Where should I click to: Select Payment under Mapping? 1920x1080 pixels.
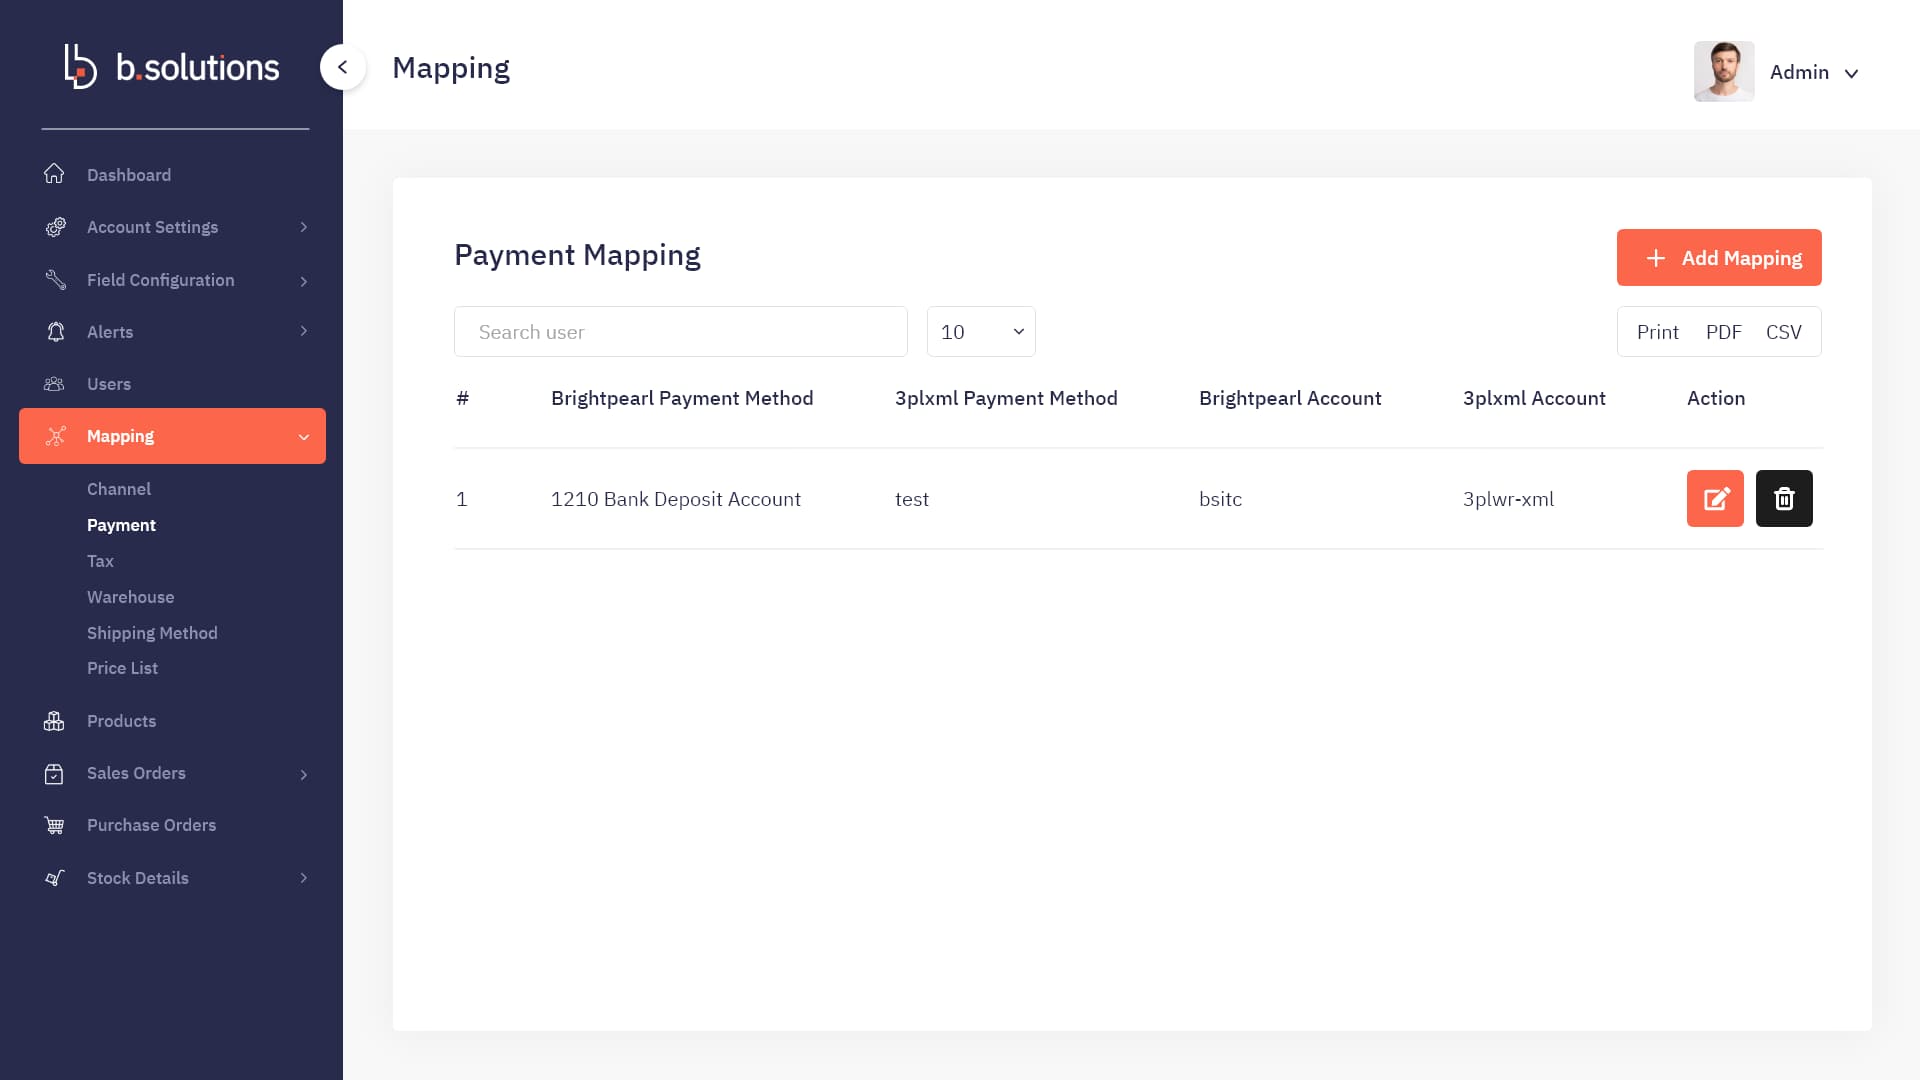click(x=121, y=525)
